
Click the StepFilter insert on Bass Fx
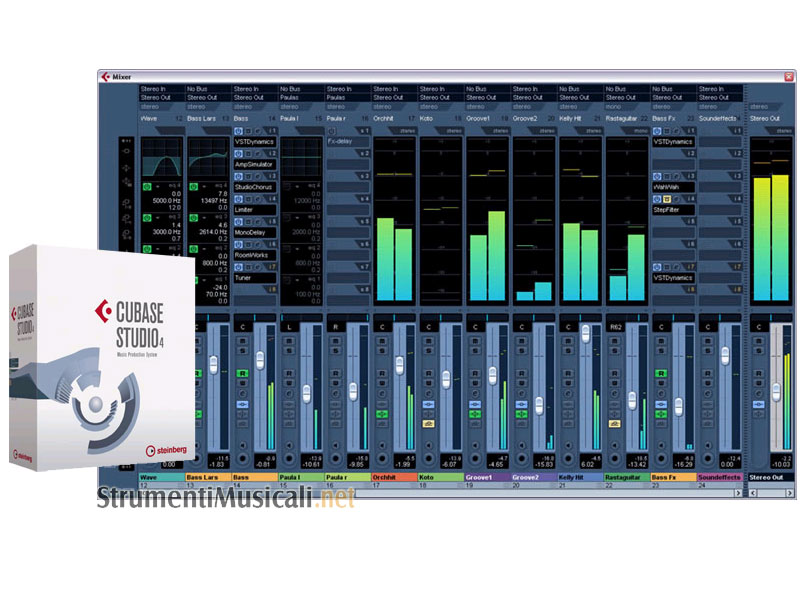[x=672, y=211]
